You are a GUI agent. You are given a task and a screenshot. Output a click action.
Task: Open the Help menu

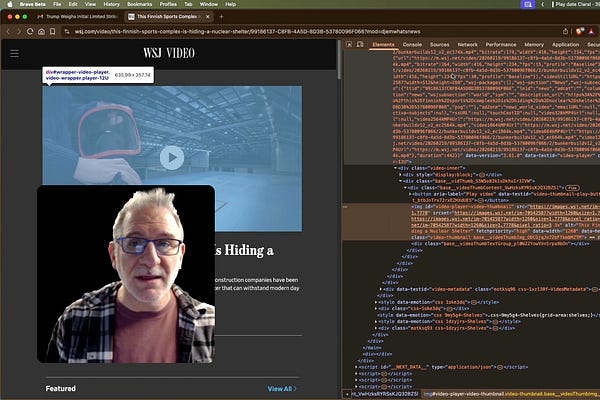[x=230, y=4]
